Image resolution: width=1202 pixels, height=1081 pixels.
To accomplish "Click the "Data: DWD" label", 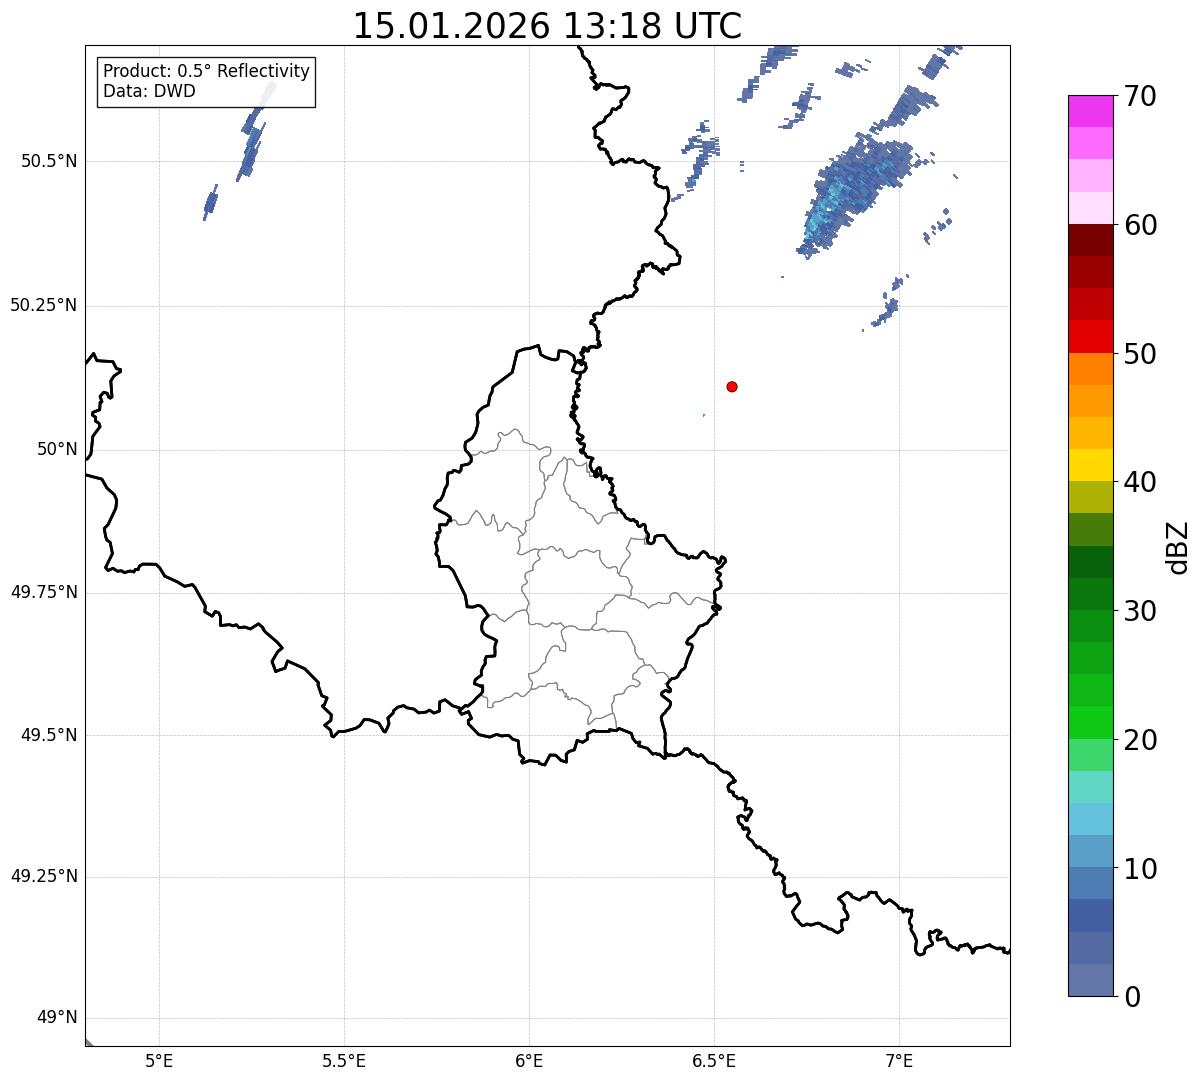I will [149, 92].
